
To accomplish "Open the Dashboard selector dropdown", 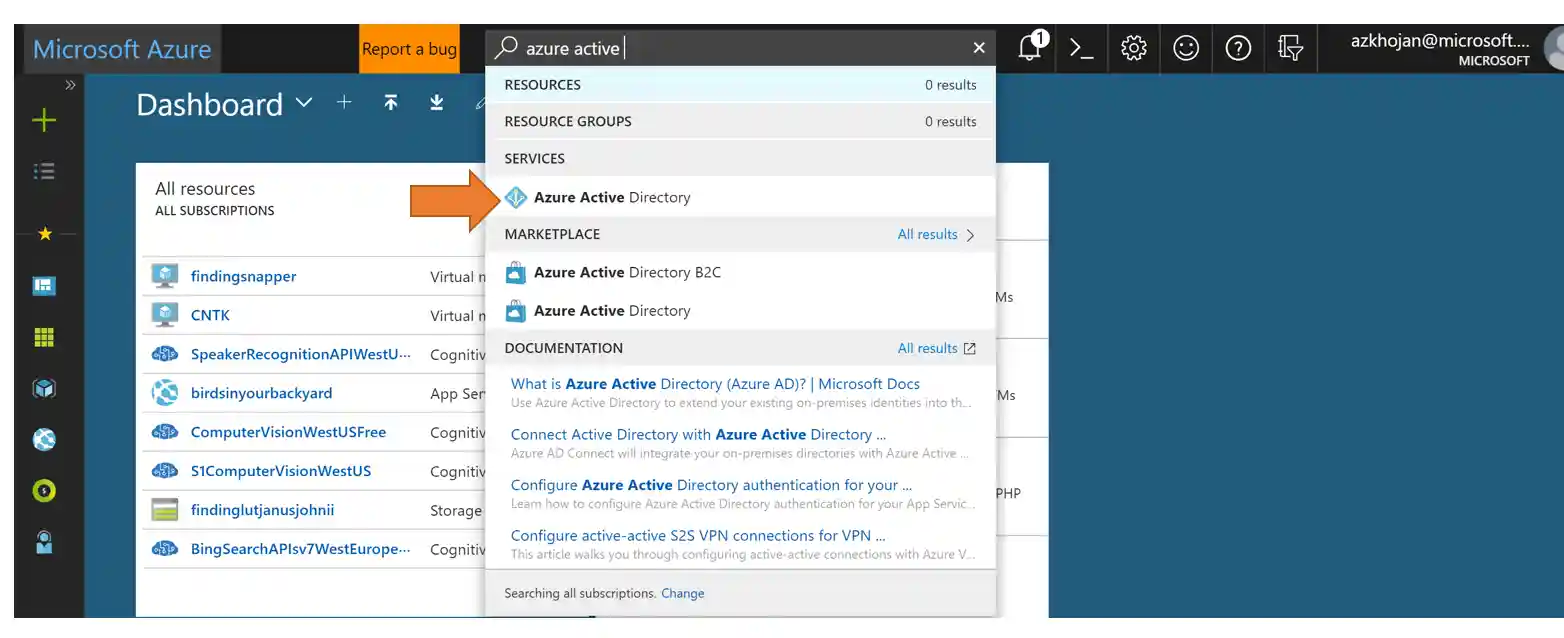I will (303, 104).
